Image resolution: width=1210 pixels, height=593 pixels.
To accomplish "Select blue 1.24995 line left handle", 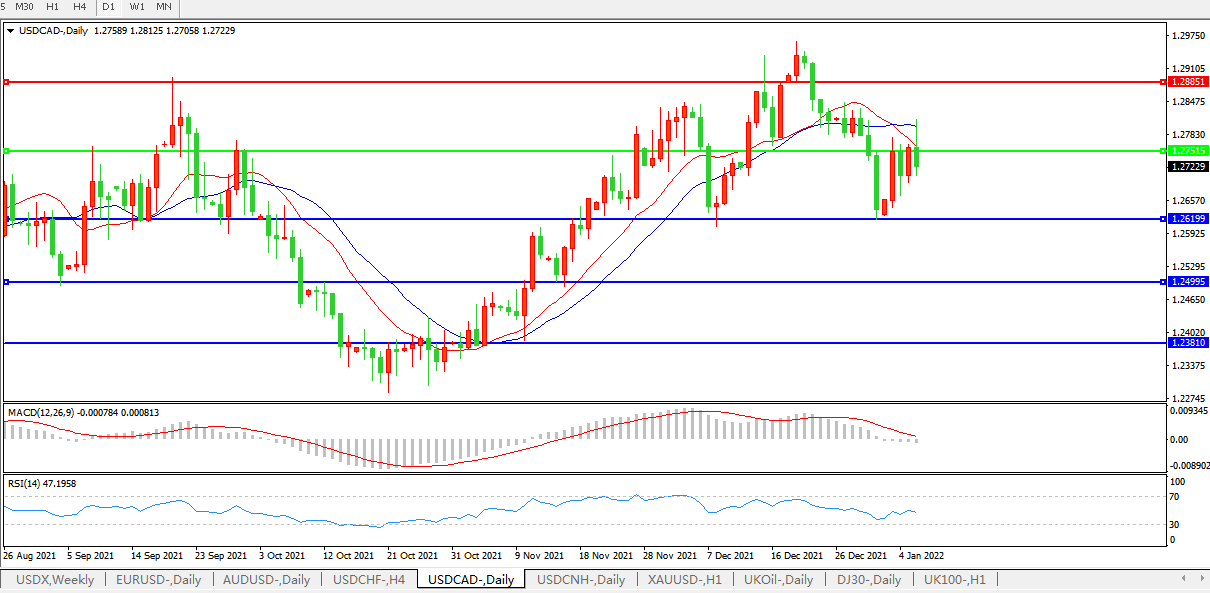I will pos(7,282).
